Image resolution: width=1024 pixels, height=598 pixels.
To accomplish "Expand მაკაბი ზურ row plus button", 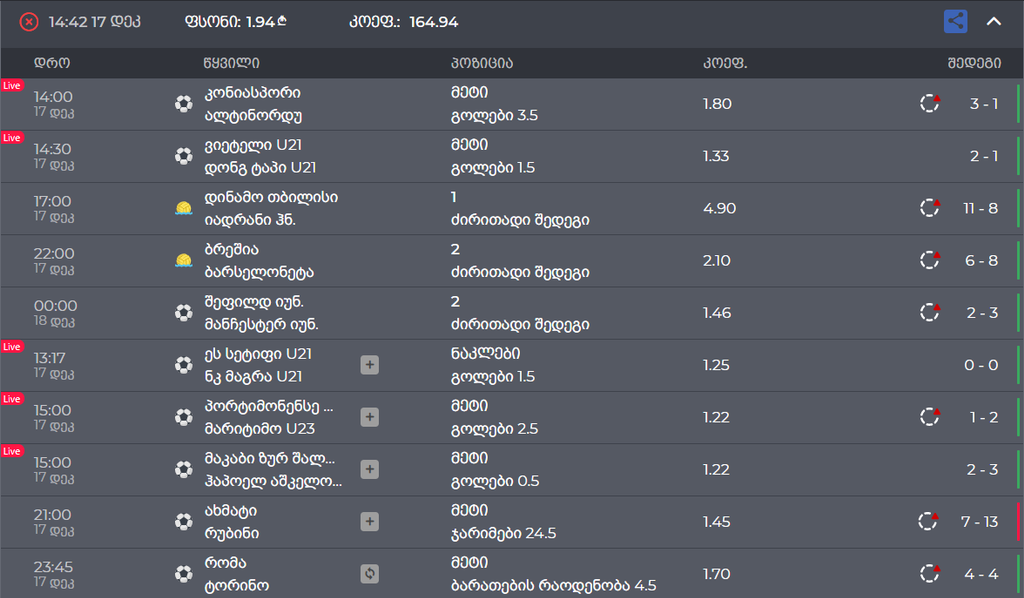I will point(370,469).
